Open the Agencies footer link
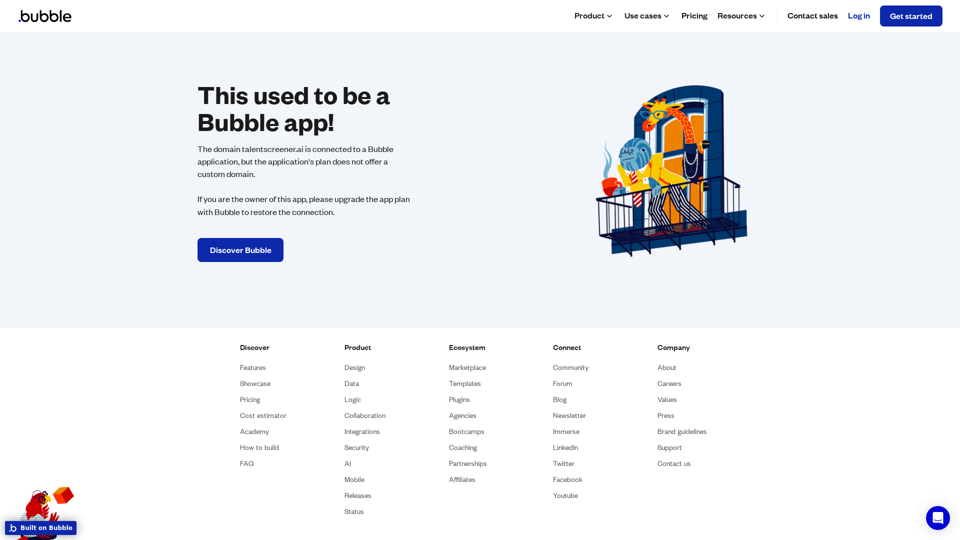The height and width of the screenshot is (540, 960). tap(462, 415)
